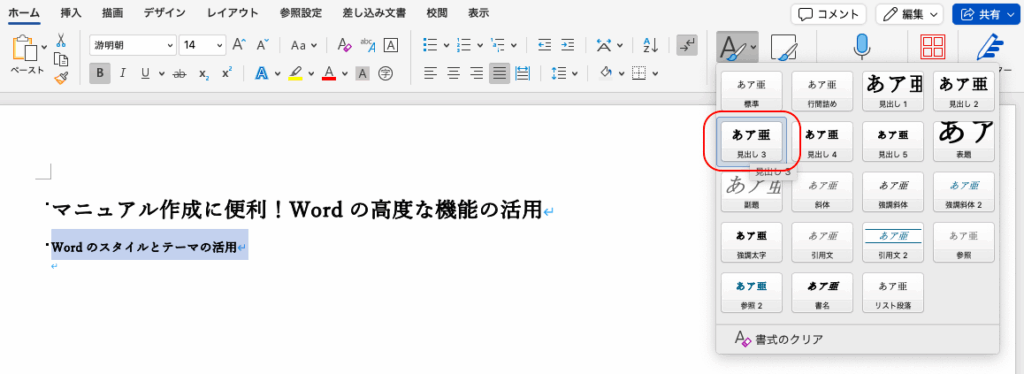This screenshot has width=1024, height=374.
Task: Open the 参照設定 tab
Action: tap(300, 13)
